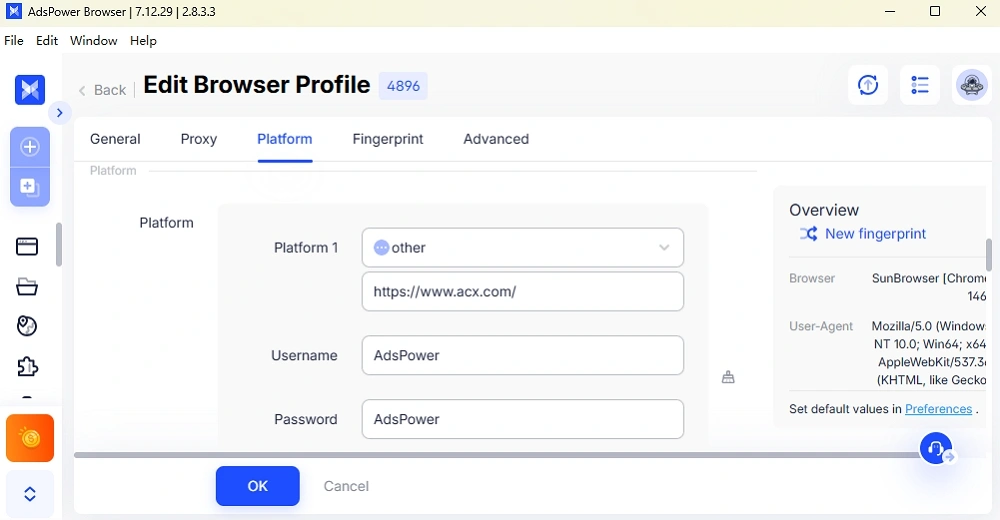1000x520 pixels.
Task: Click the SunBrowser value in Overview
Action: tap(929, 287)
